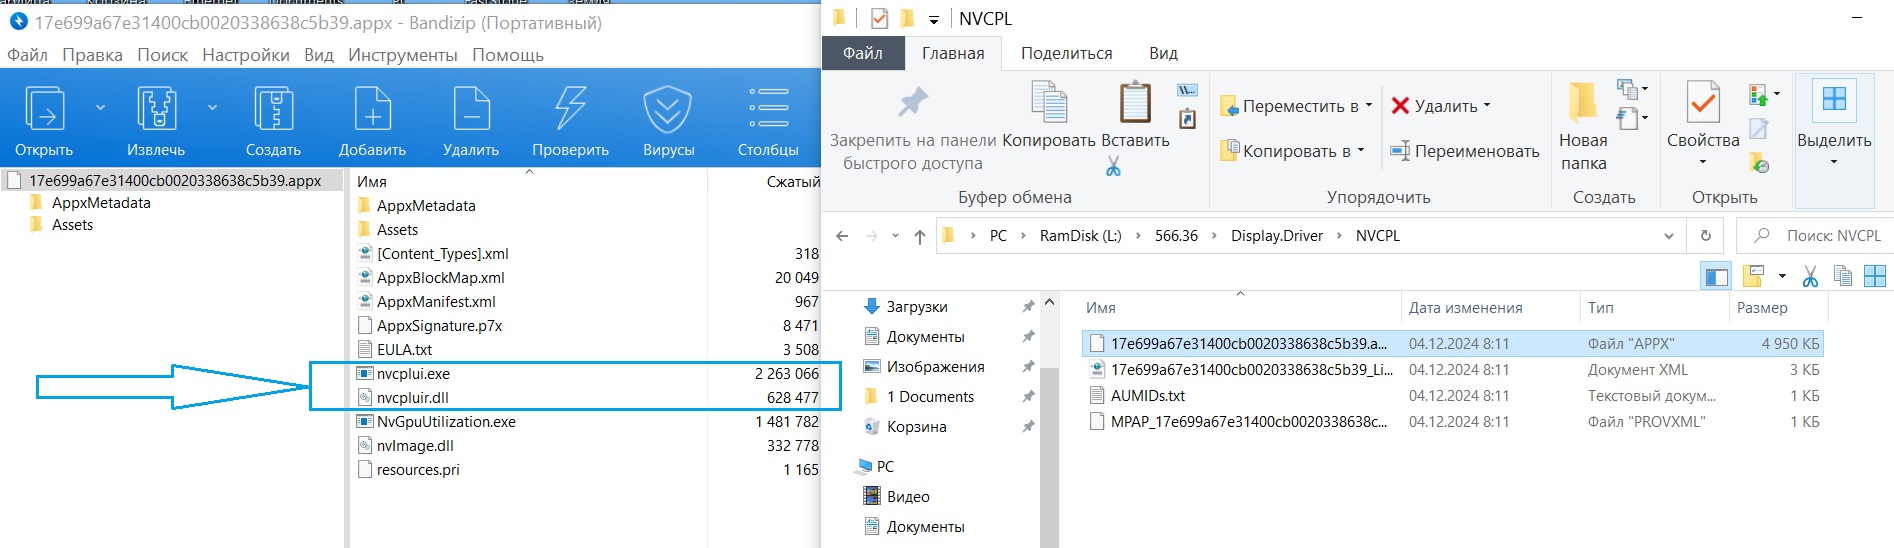Click the Вставить clipboard icon in Explorer
Viewport: 1894px width, 548px height.
[x=1135, y=102]
